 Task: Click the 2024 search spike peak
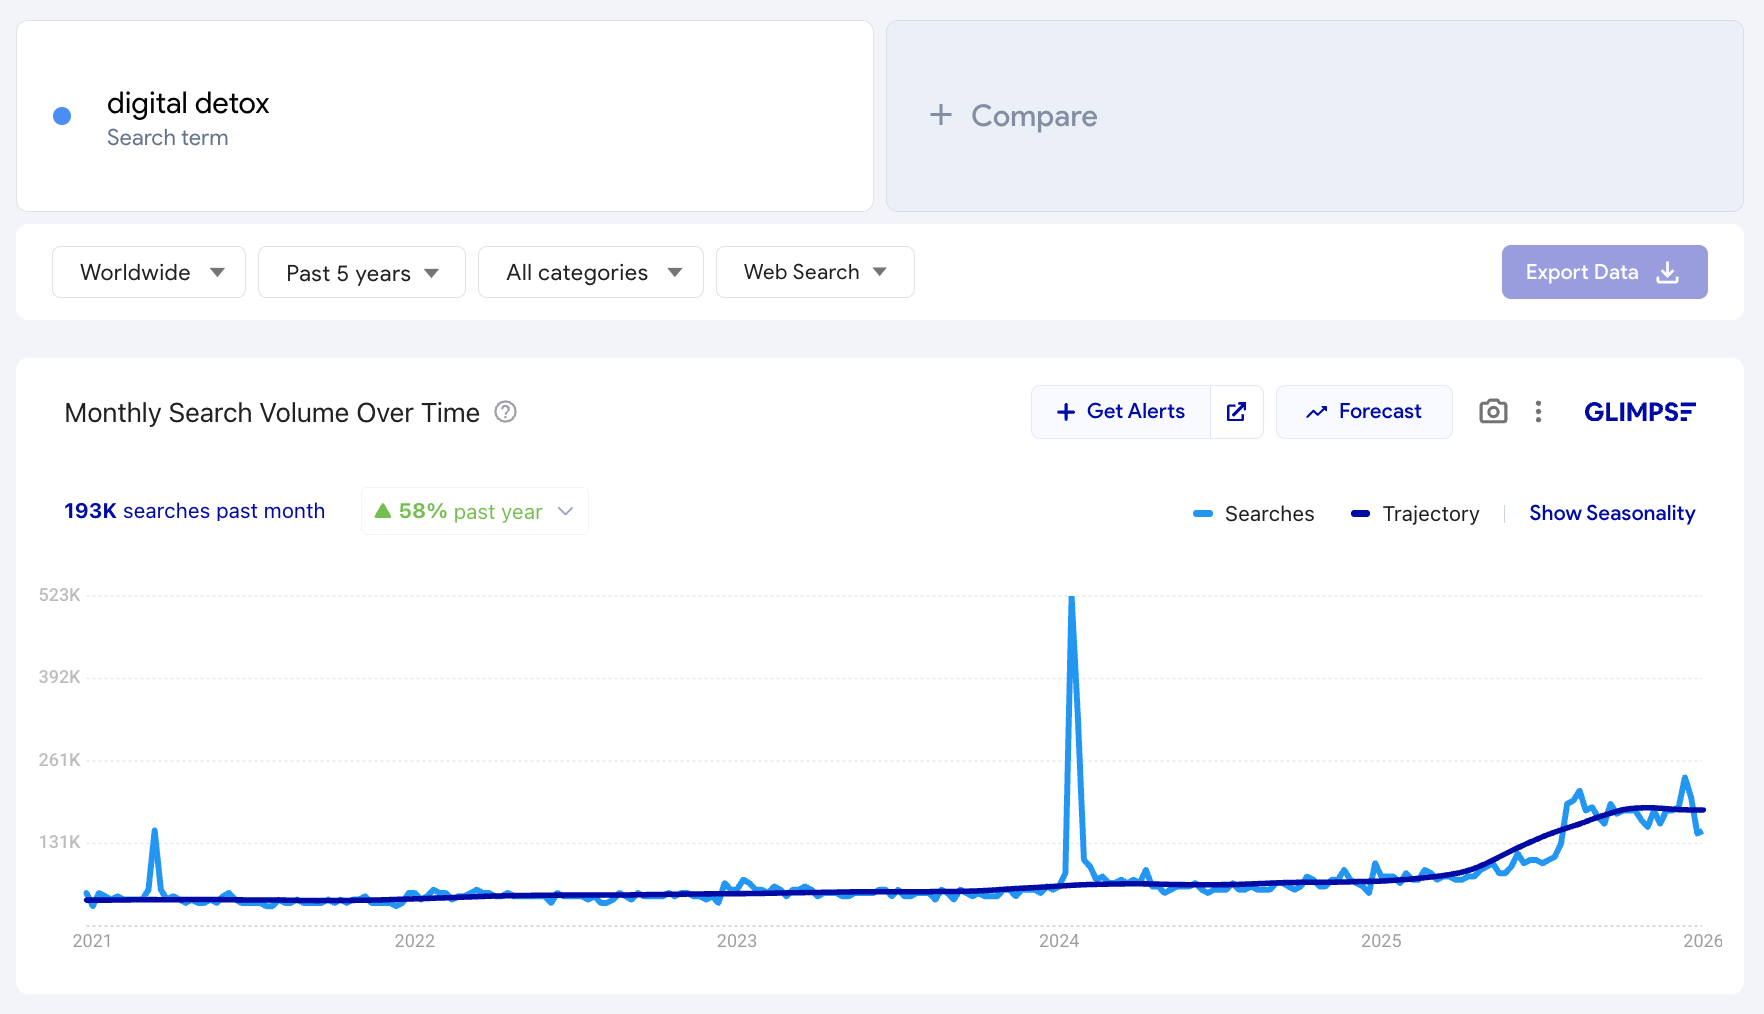click(x=1071, y=599)
